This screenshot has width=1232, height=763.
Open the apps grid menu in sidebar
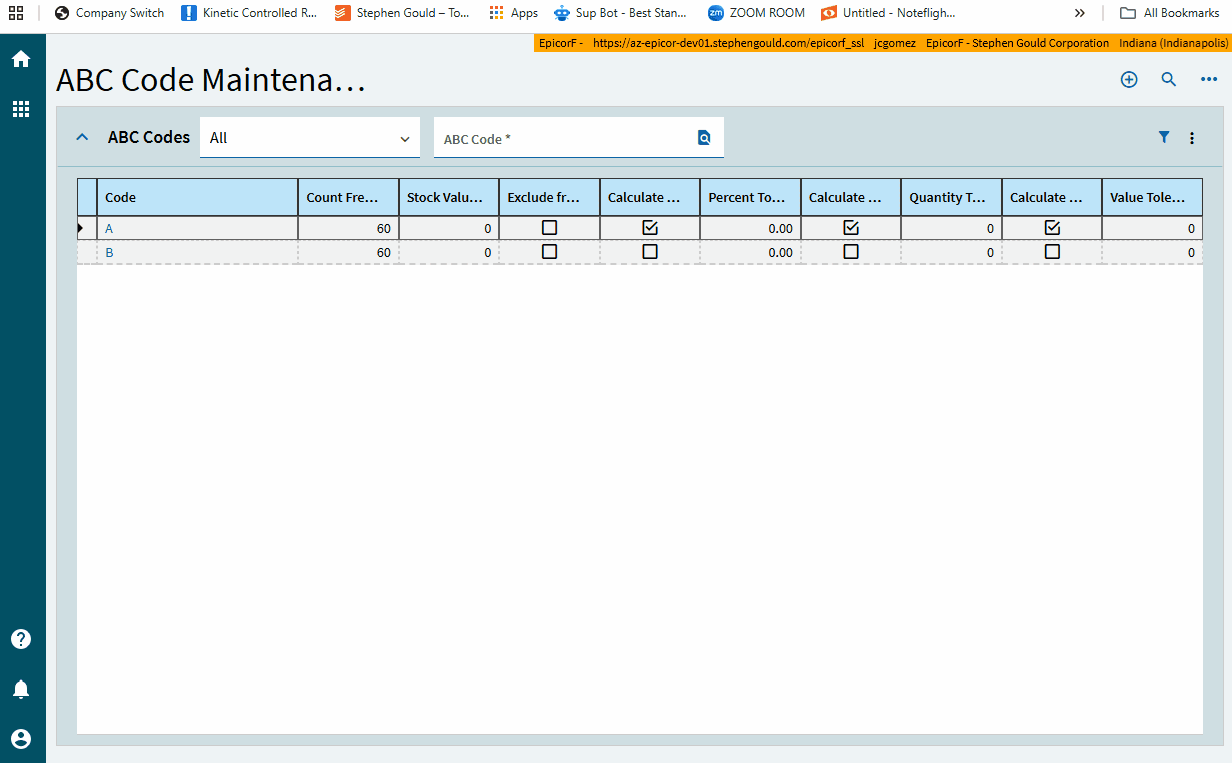click(21, 109)
